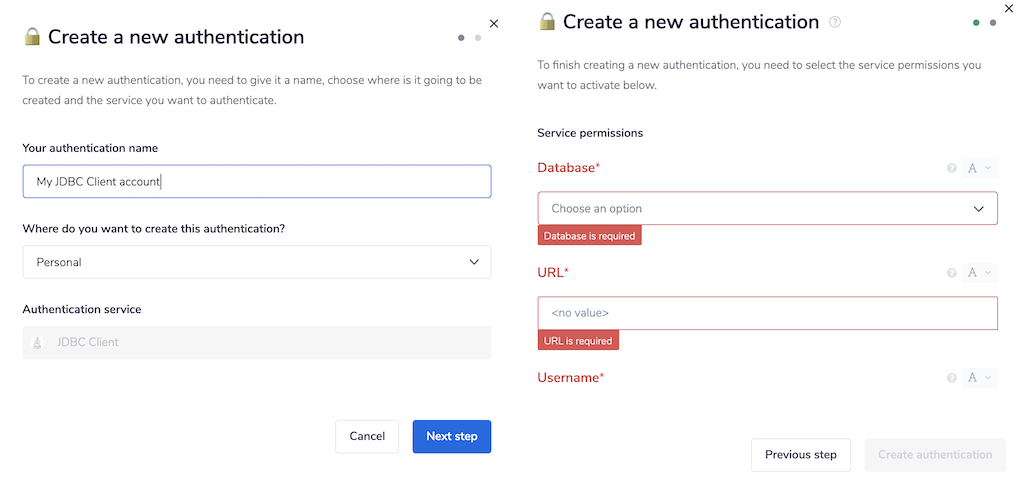Open the Username value type 'A' selector

(x=979, y=378)
